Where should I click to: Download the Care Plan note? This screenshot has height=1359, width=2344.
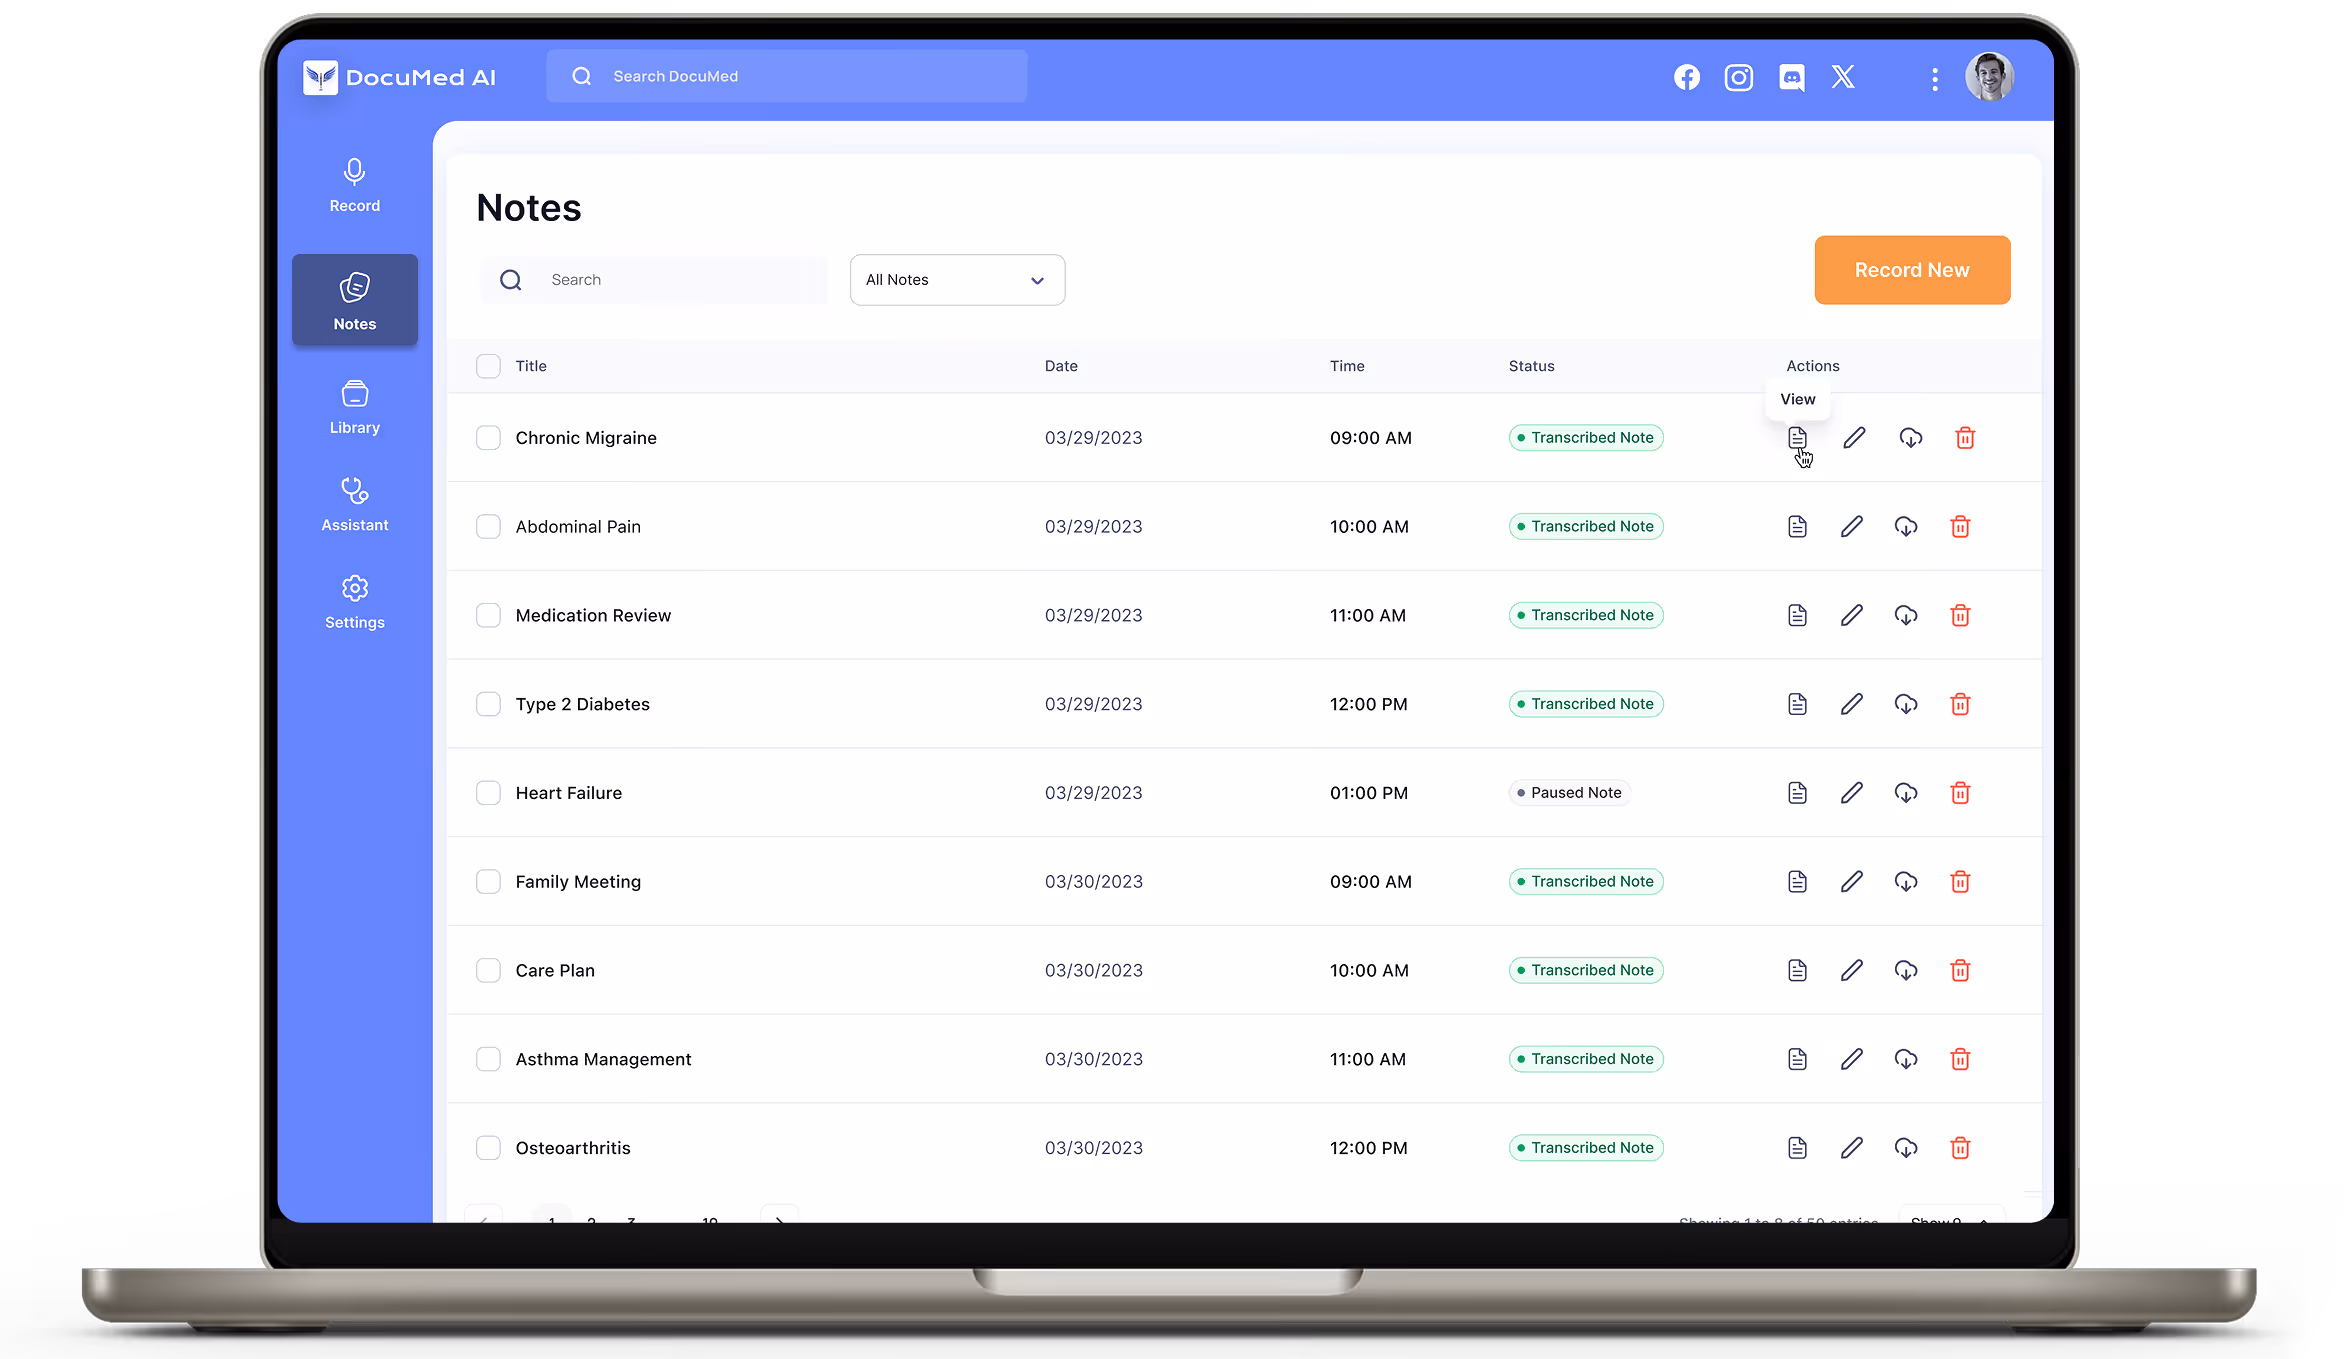(1906, 971)
